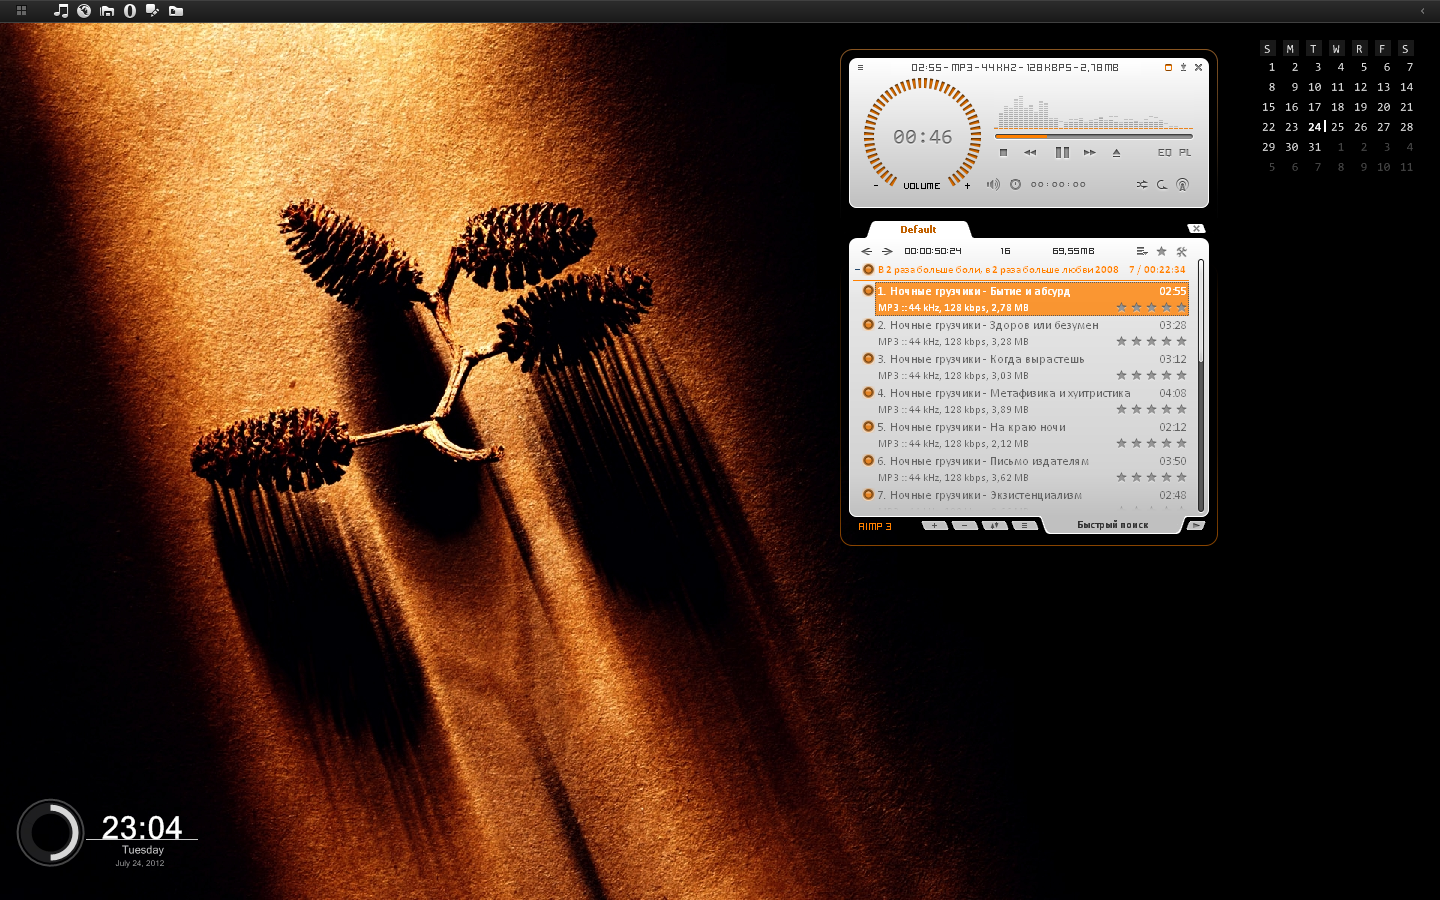Go to previous playlist with left arrow

866,251
